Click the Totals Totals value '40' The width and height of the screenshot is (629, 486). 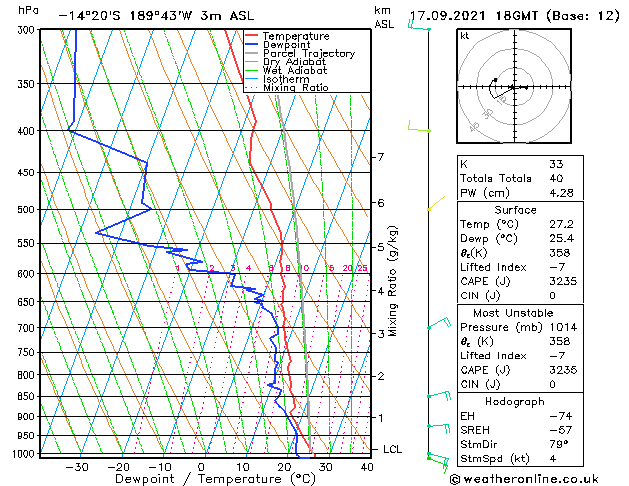pyautogui.click(x=556, y=178)
